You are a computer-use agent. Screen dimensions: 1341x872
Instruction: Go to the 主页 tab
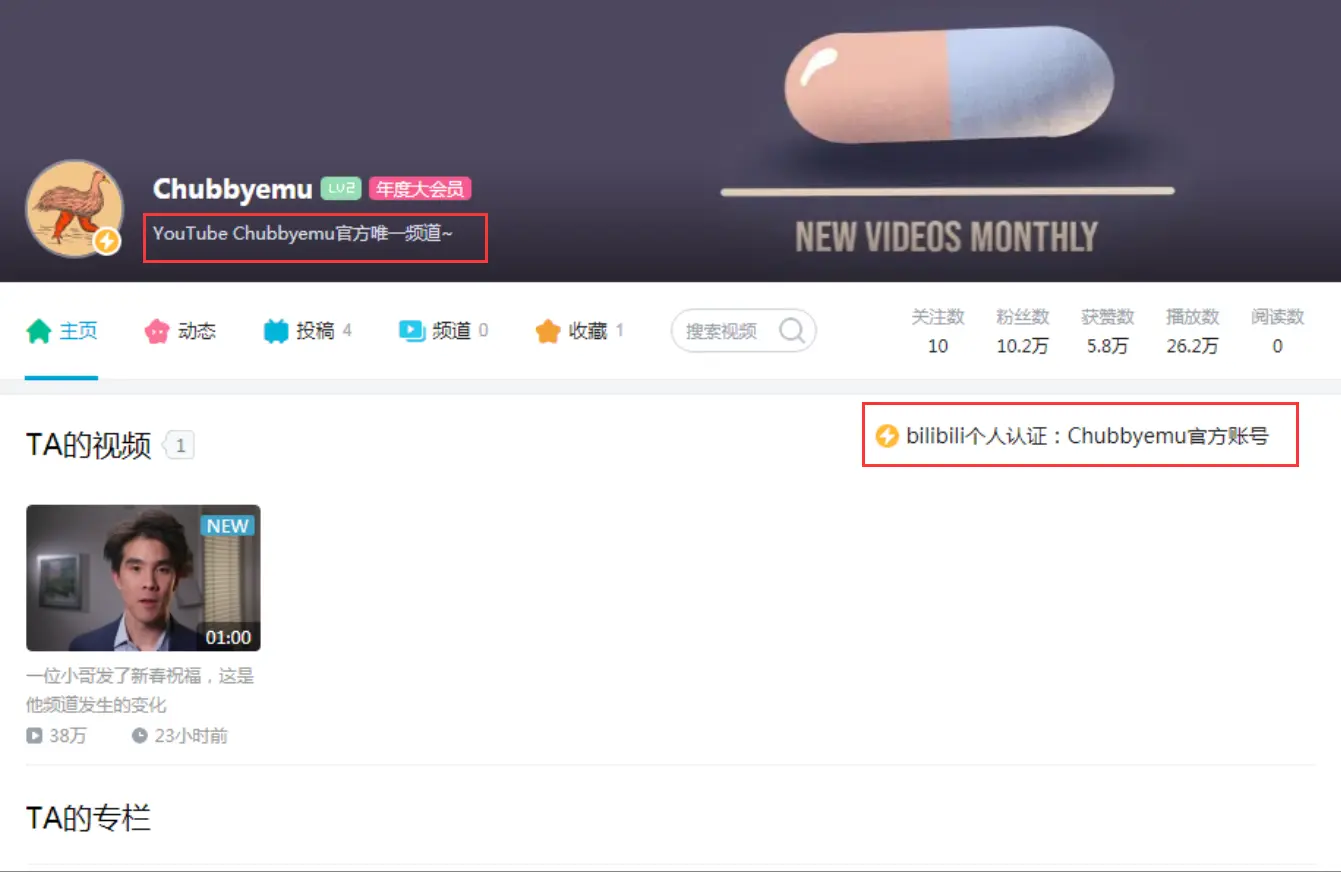point(61,331)
